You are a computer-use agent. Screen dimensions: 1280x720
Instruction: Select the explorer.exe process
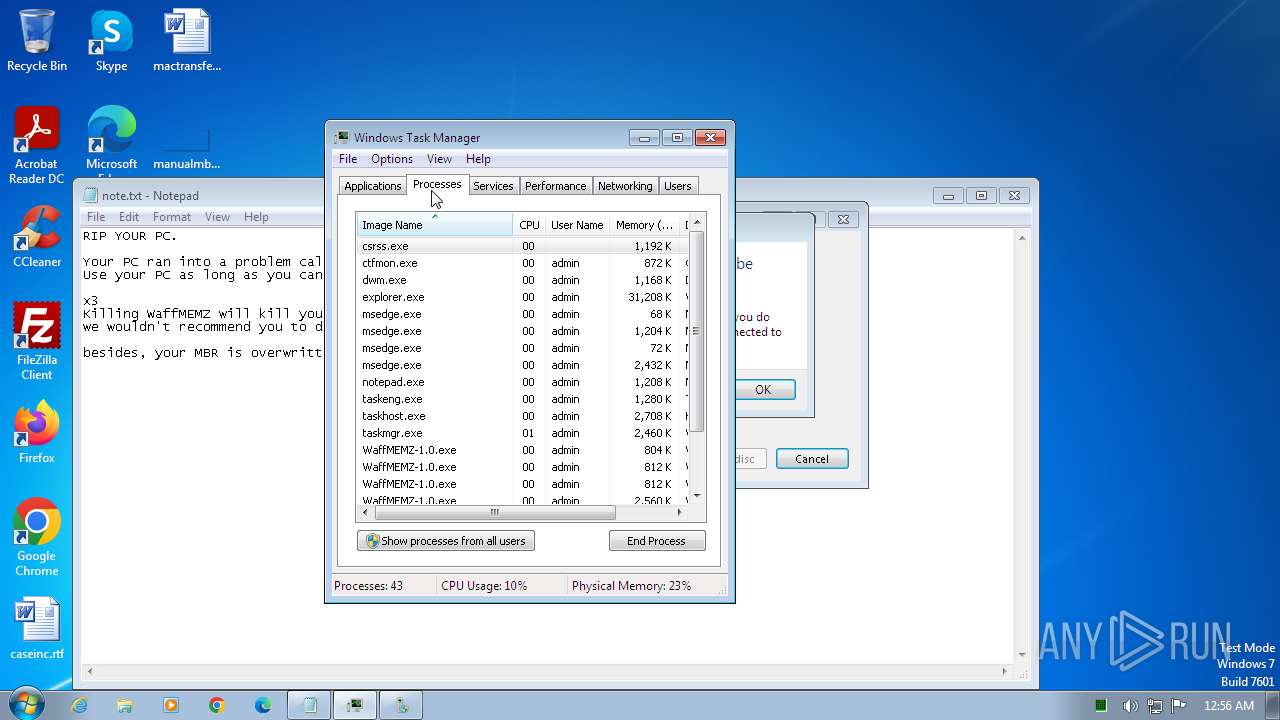pos(523,297)
